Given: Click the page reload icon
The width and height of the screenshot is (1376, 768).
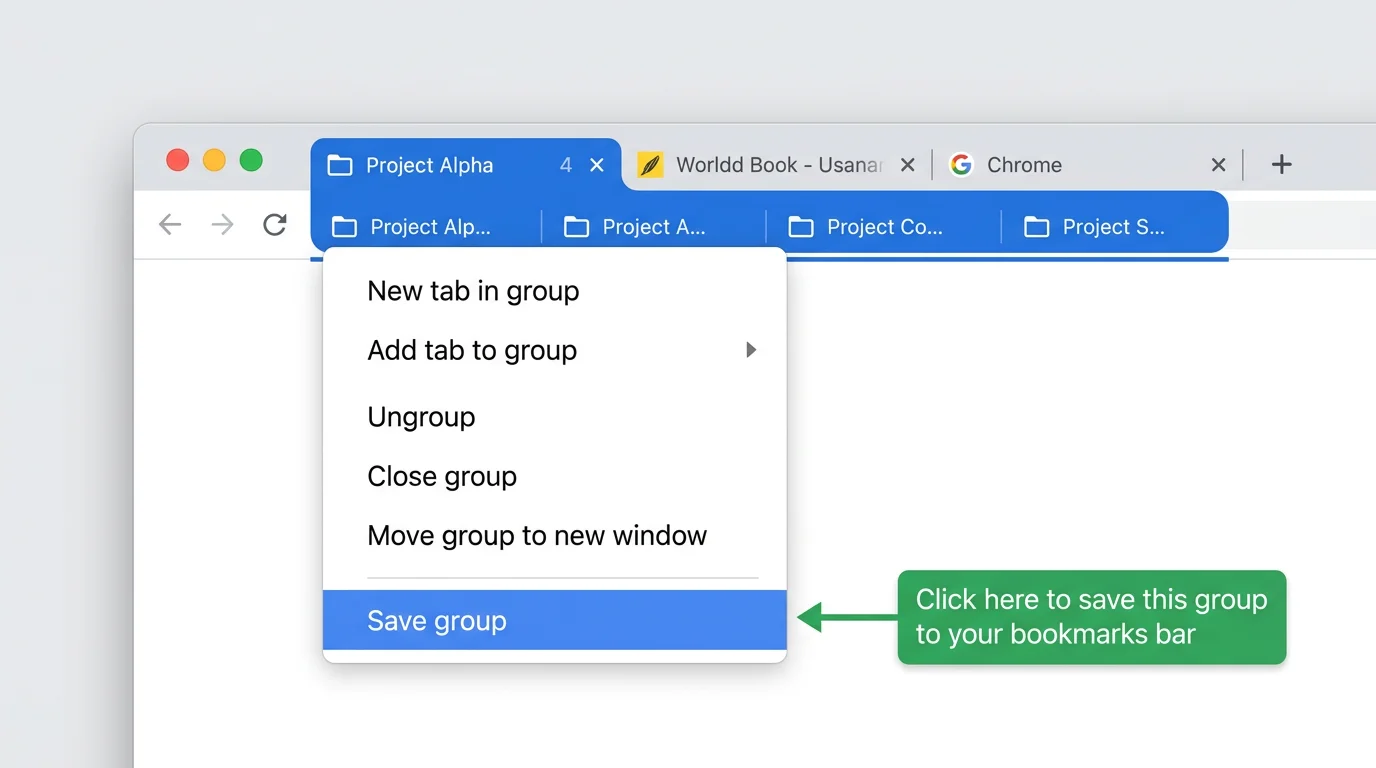Looking at the screenshot, I should (x=274, y=224).
